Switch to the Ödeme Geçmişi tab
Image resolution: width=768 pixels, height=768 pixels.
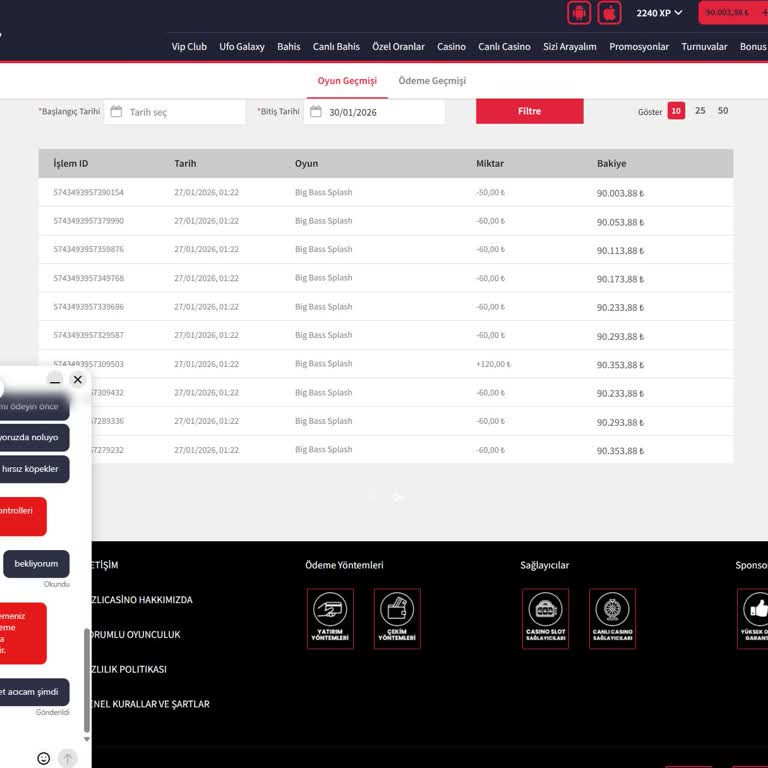[432, 81]
